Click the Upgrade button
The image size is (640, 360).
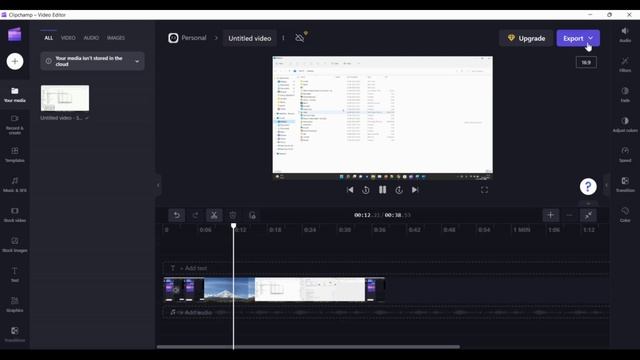526,38
